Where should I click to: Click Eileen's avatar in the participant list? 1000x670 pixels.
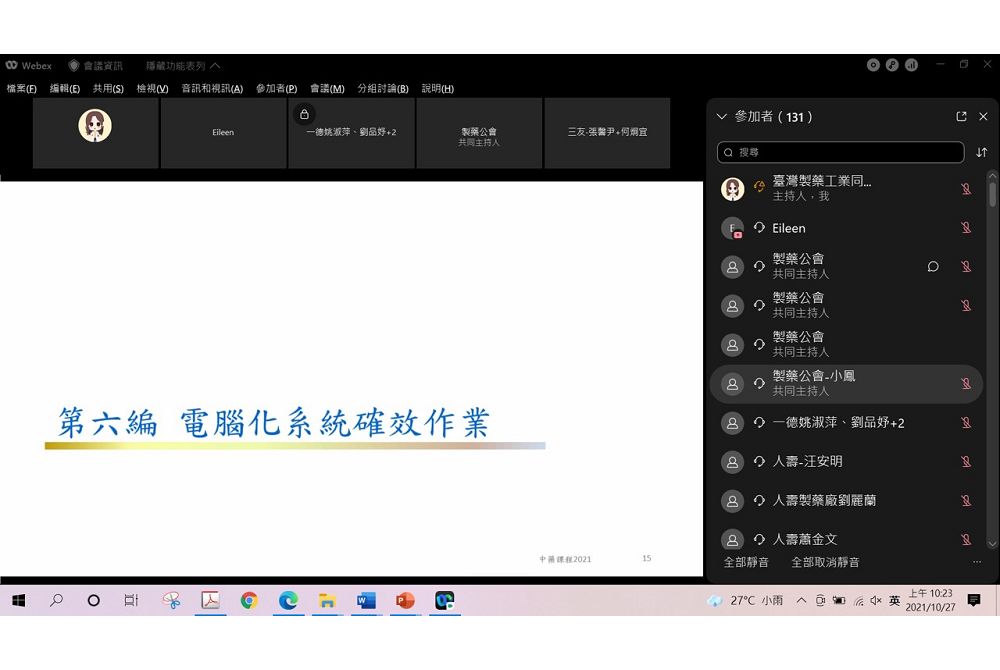(732, 228)
